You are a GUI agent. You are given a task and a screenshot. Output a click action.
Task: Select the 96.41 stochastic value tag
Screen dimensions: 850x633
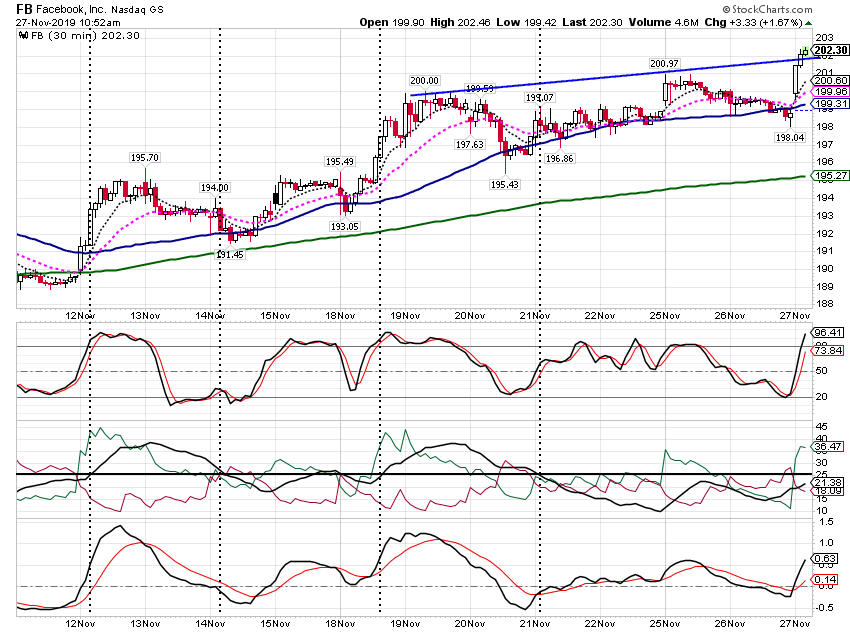click(828, 333)
